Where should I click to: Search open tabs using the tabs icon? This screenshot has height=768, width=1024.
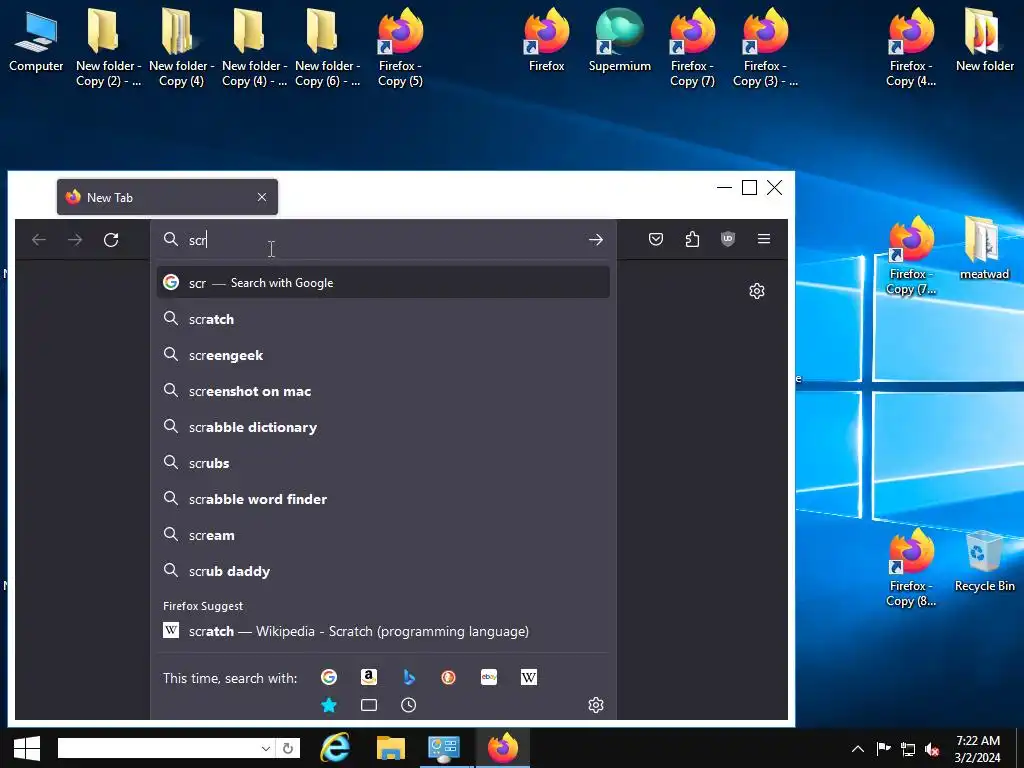[369, 705]
